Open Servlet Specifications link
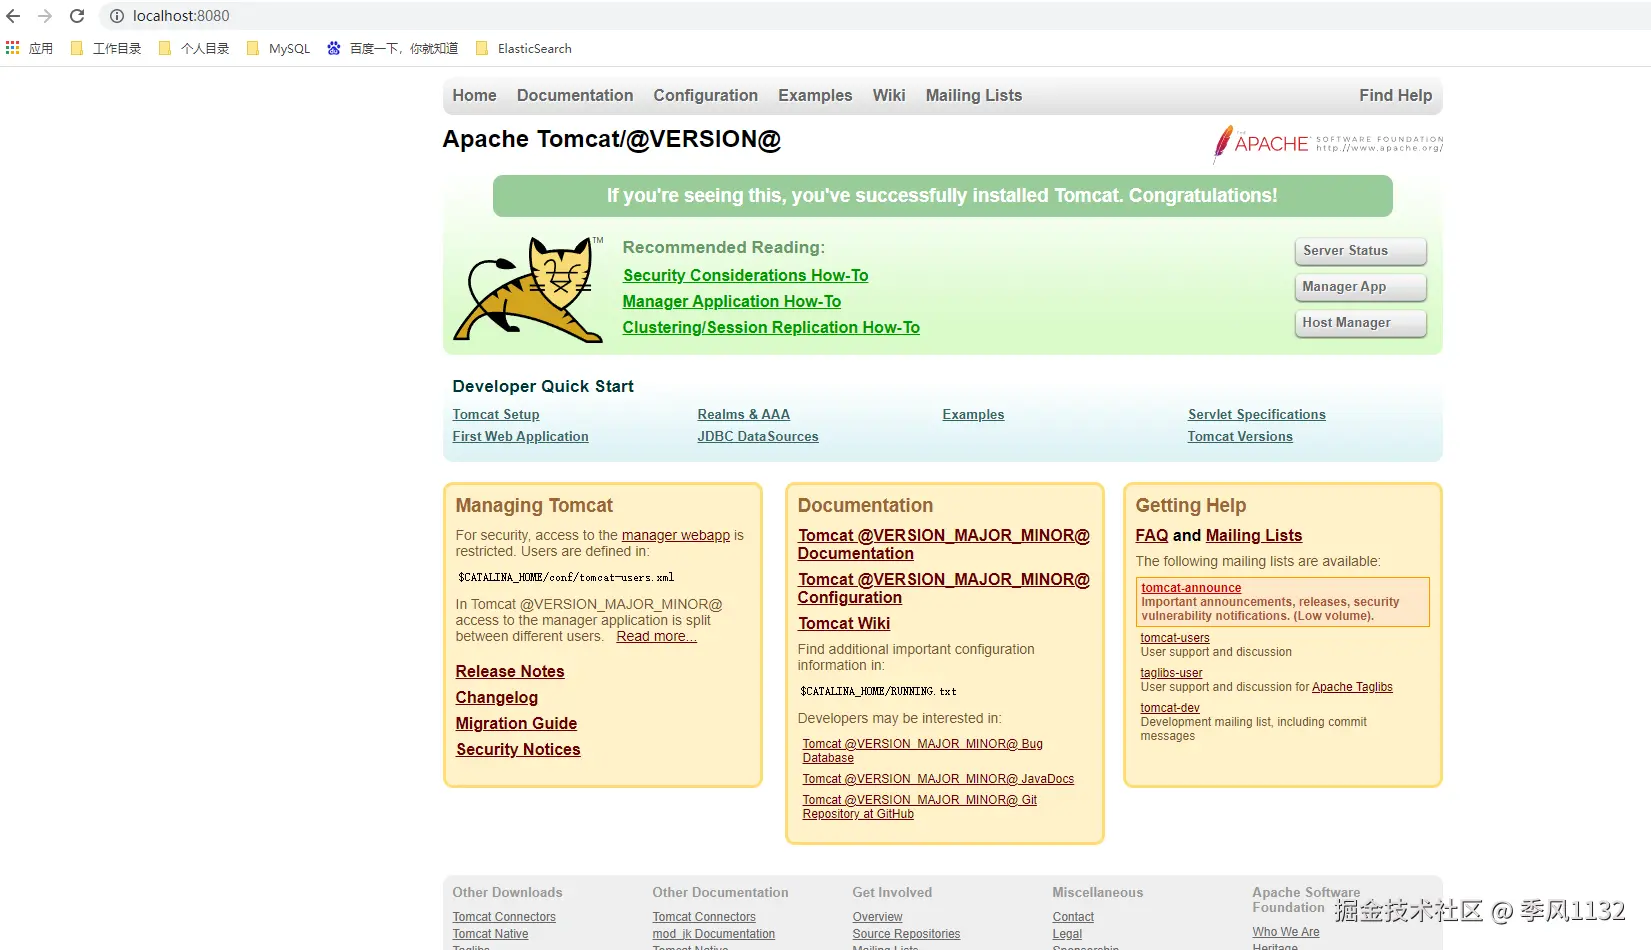Screen dimensions: 1651x950 click(1257, 415)
